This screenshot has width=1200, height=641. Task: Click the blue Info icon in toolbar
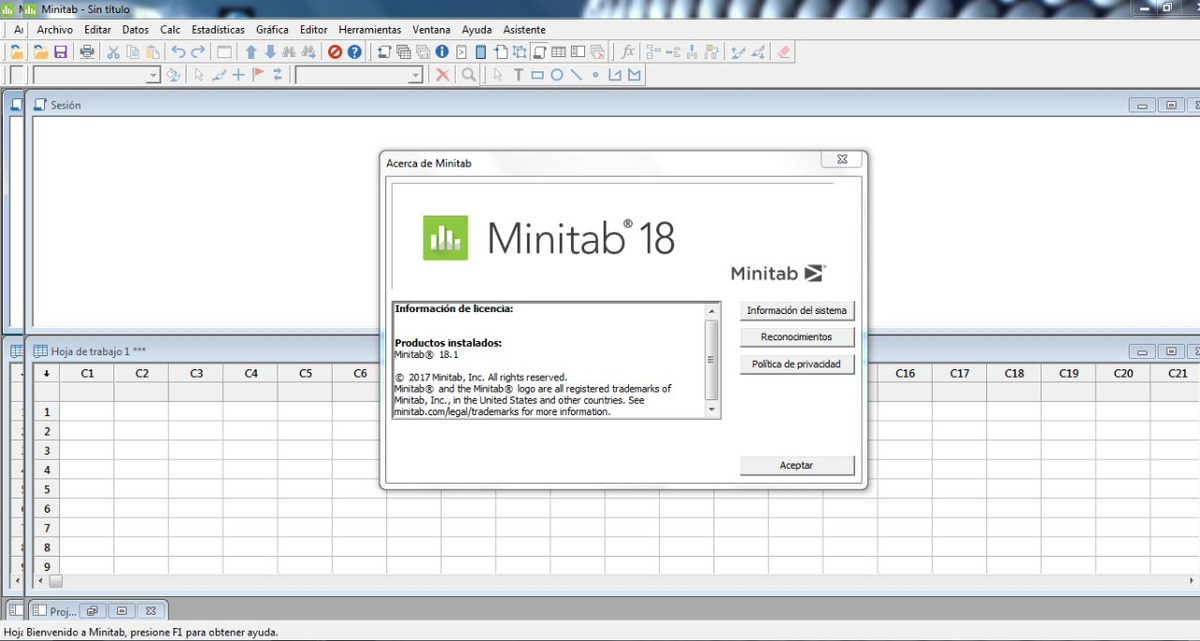point(441,52)
